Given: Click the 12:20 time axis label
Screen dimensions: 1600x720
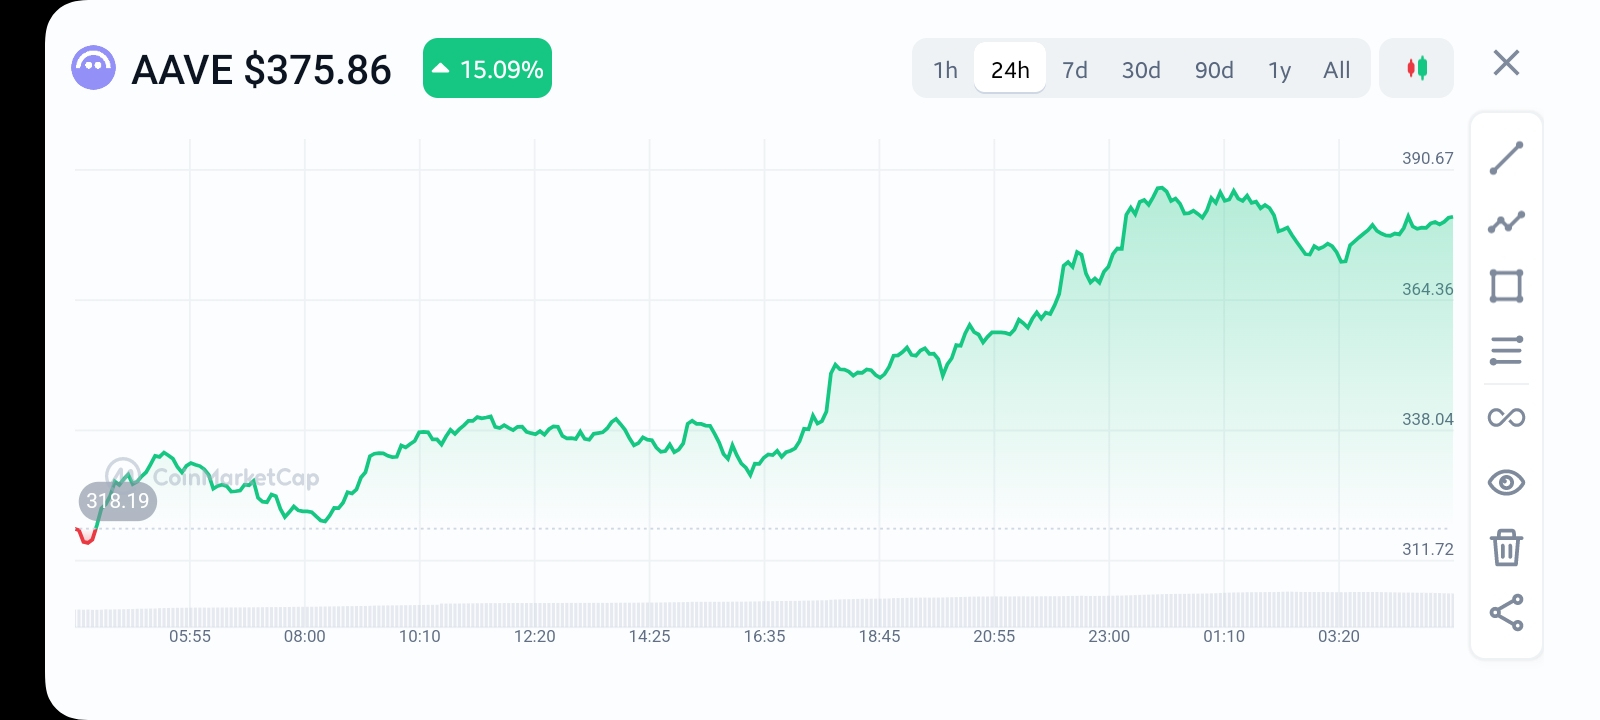Looking at the screenshot, I should coord(535,636).
